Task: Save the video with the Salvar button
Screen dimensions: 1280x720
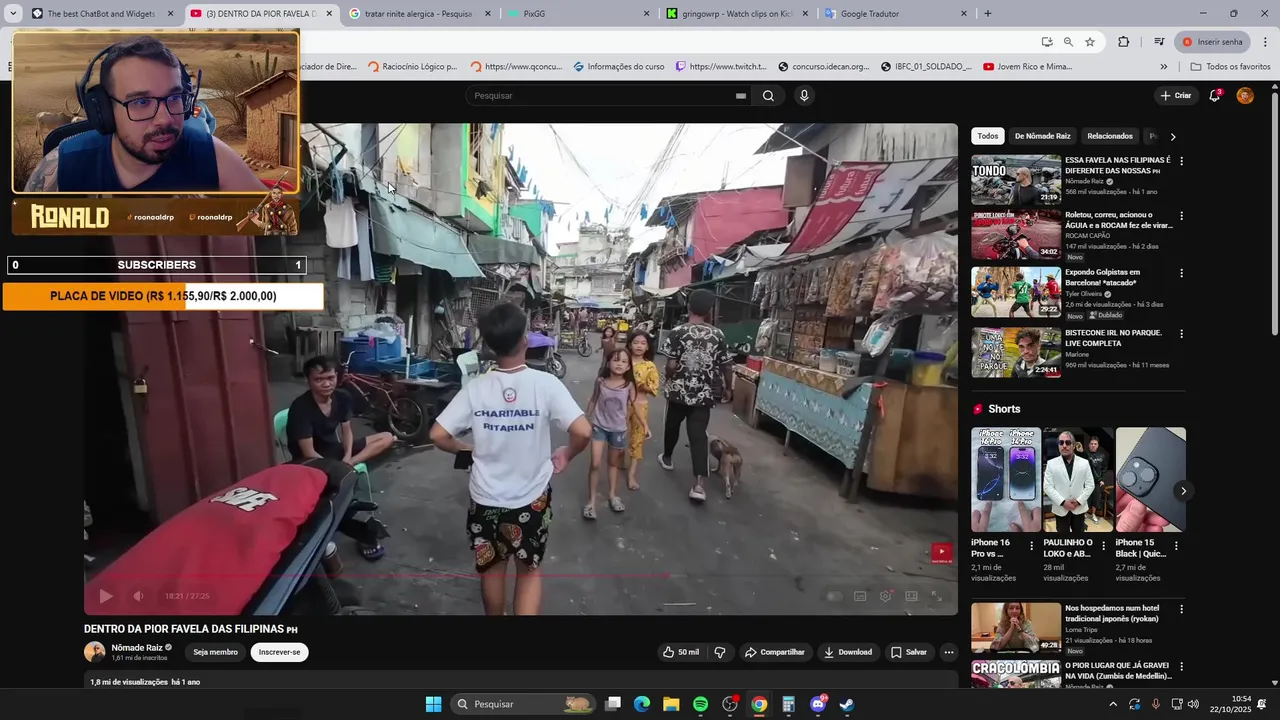Action: [909, 652]
